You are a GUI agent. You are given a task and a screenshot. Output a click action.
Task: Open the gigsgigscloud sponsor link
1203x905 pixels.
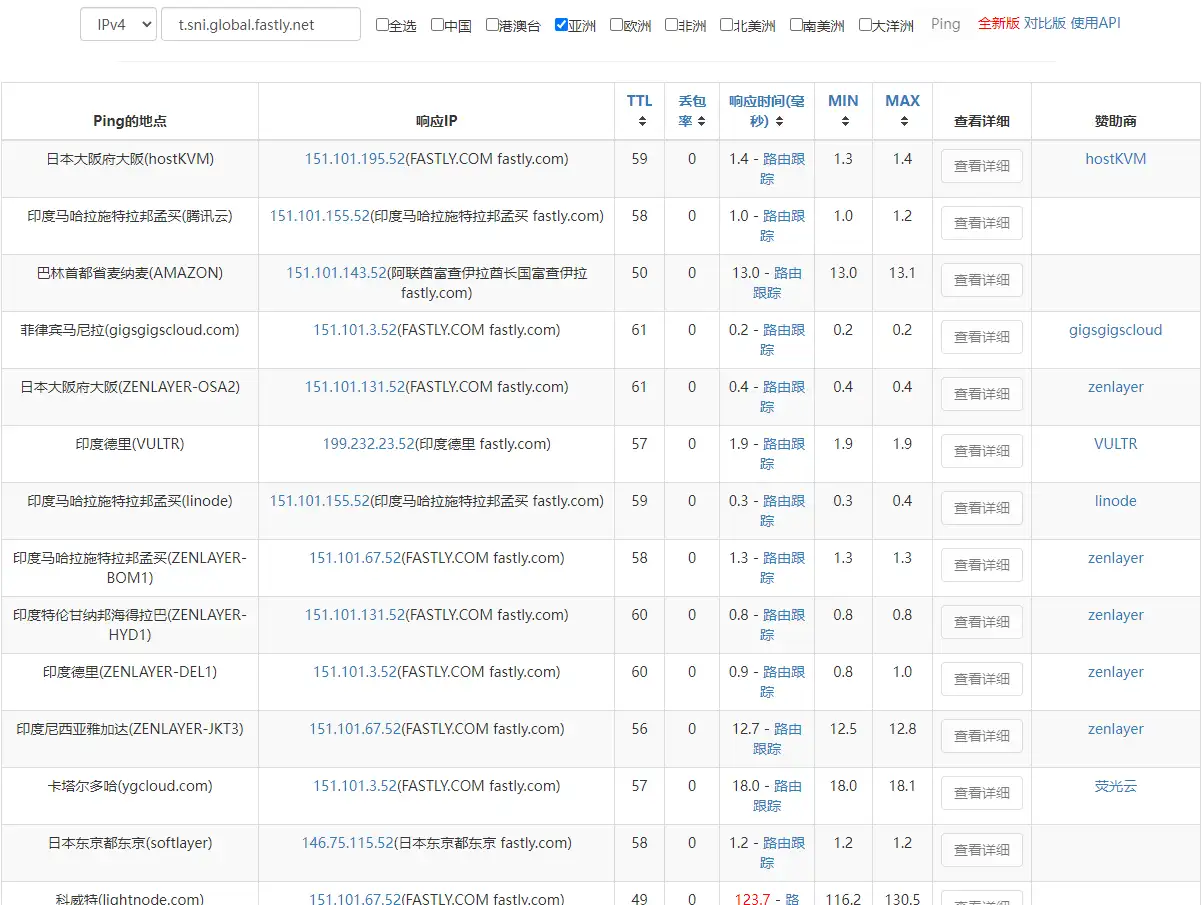tap(1115, 330)
